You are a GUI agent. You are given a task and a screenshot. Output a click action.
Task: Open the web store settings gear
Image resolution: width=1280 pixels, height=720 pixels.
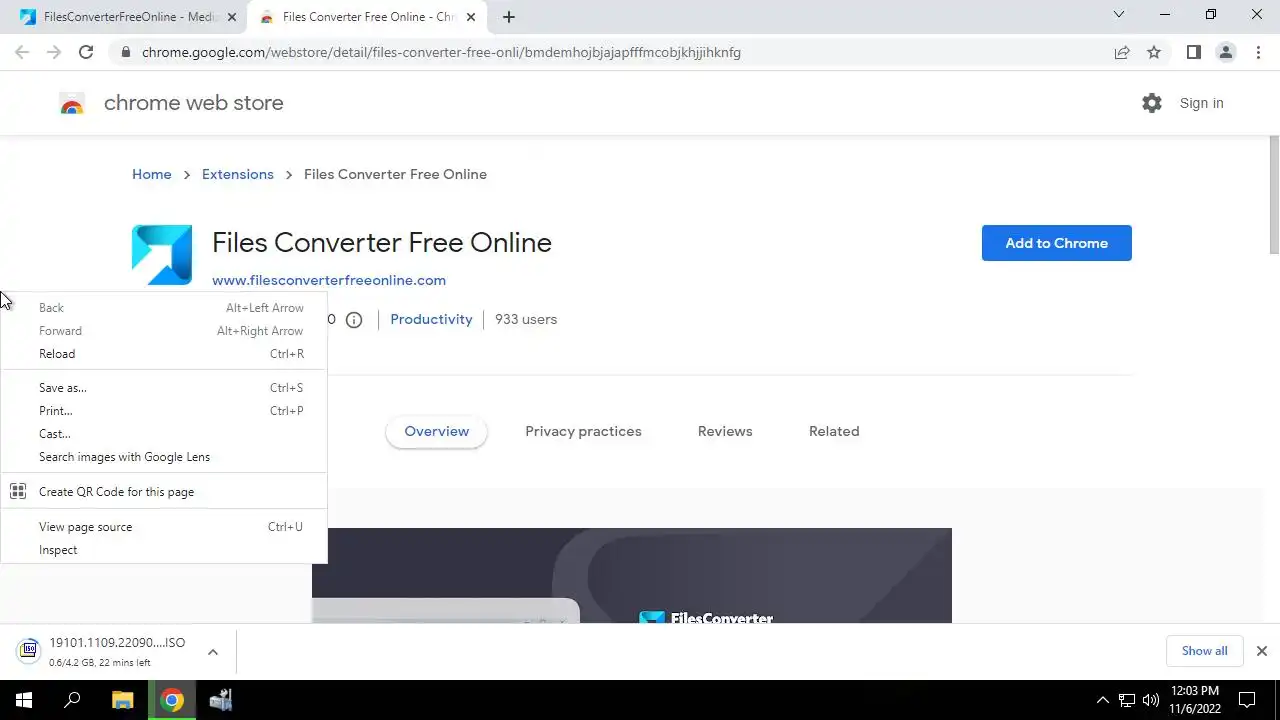pyautogui.click(x=1152, y=103)
